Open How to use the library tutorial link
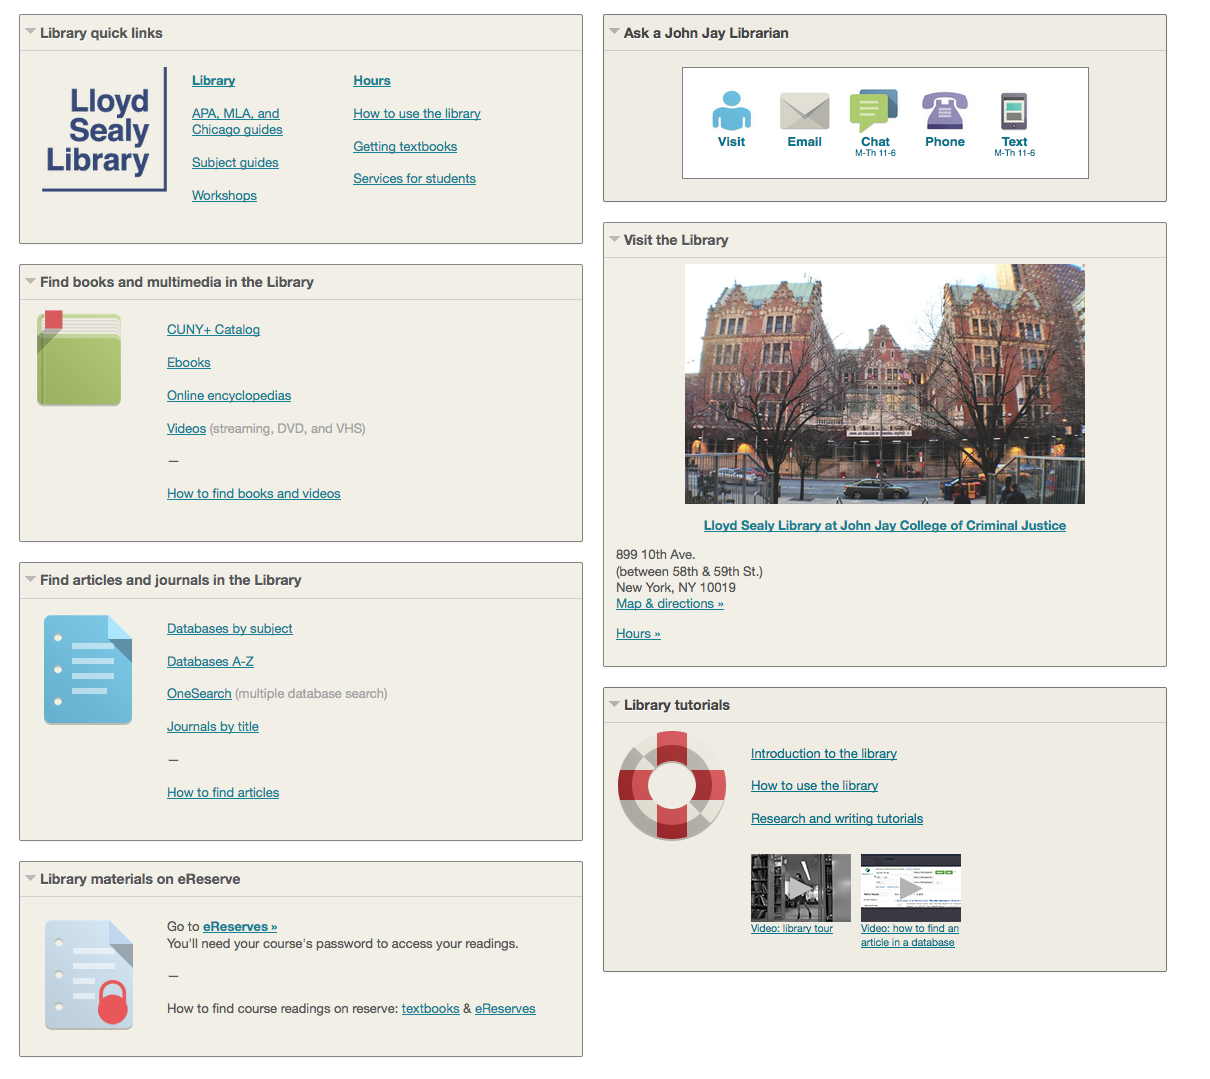 coord(814,785)
